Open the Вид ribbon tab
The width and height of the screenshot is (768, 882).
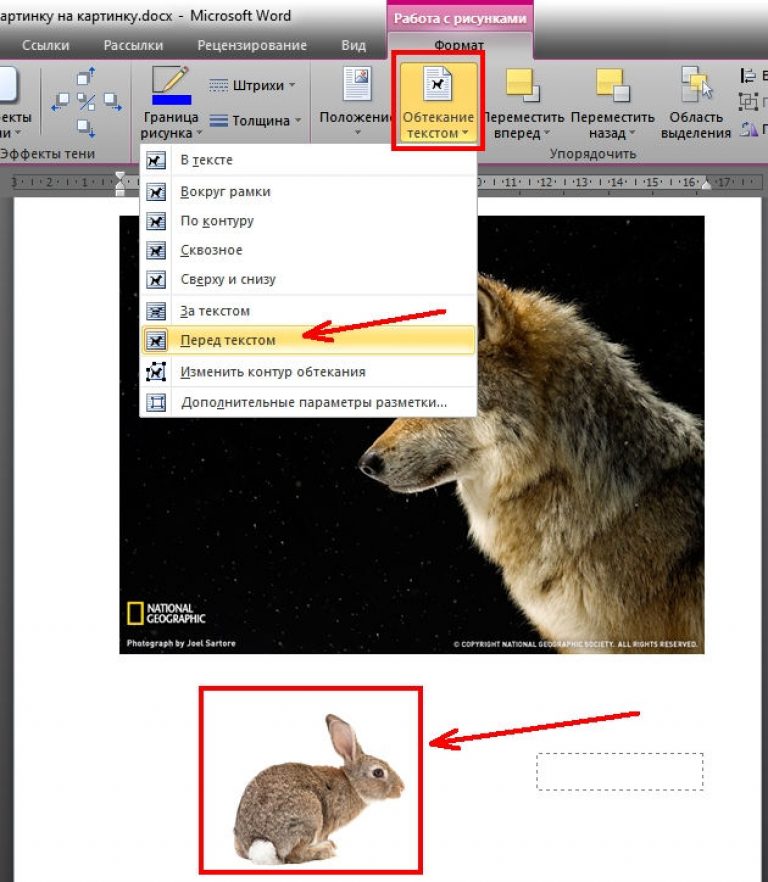(353, 46)
